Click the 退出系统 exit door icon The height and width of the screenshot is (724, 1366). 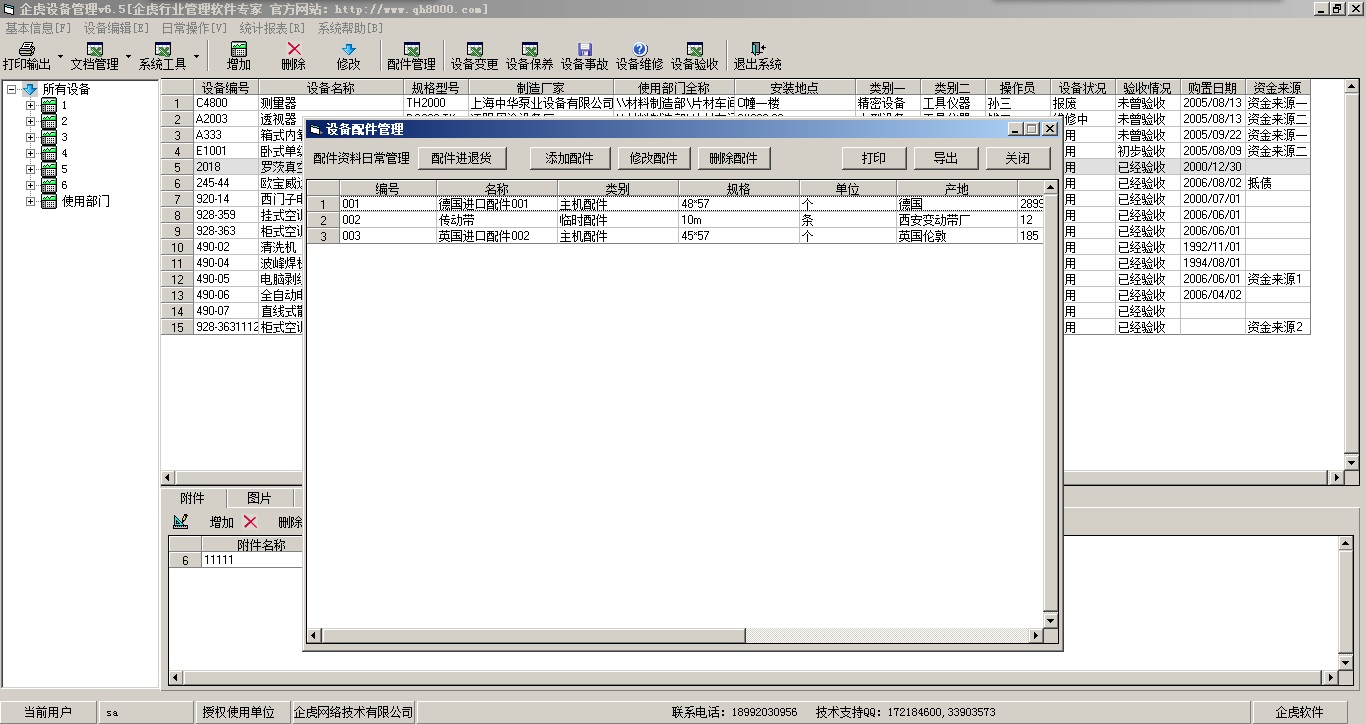click(758, 49)
